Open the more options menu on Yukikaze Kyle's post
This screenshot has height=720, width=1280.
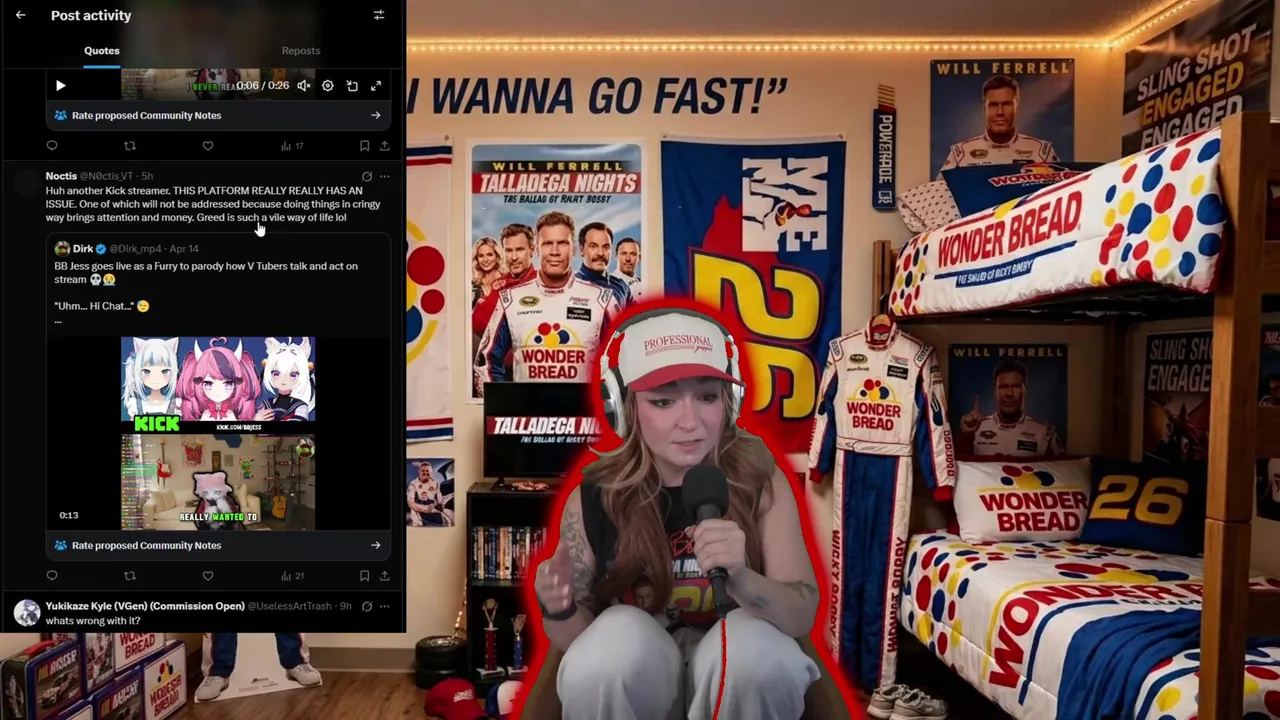(384, 606)
